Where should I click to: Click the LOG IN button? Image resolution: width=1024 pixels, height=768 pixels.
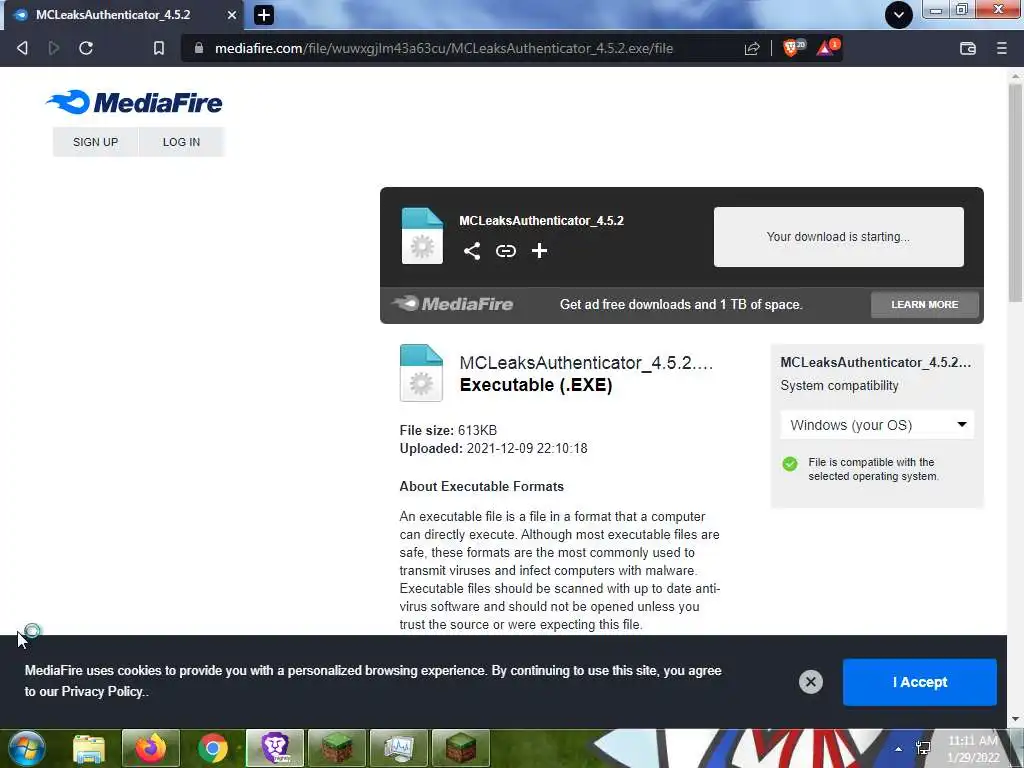(182, 142)
